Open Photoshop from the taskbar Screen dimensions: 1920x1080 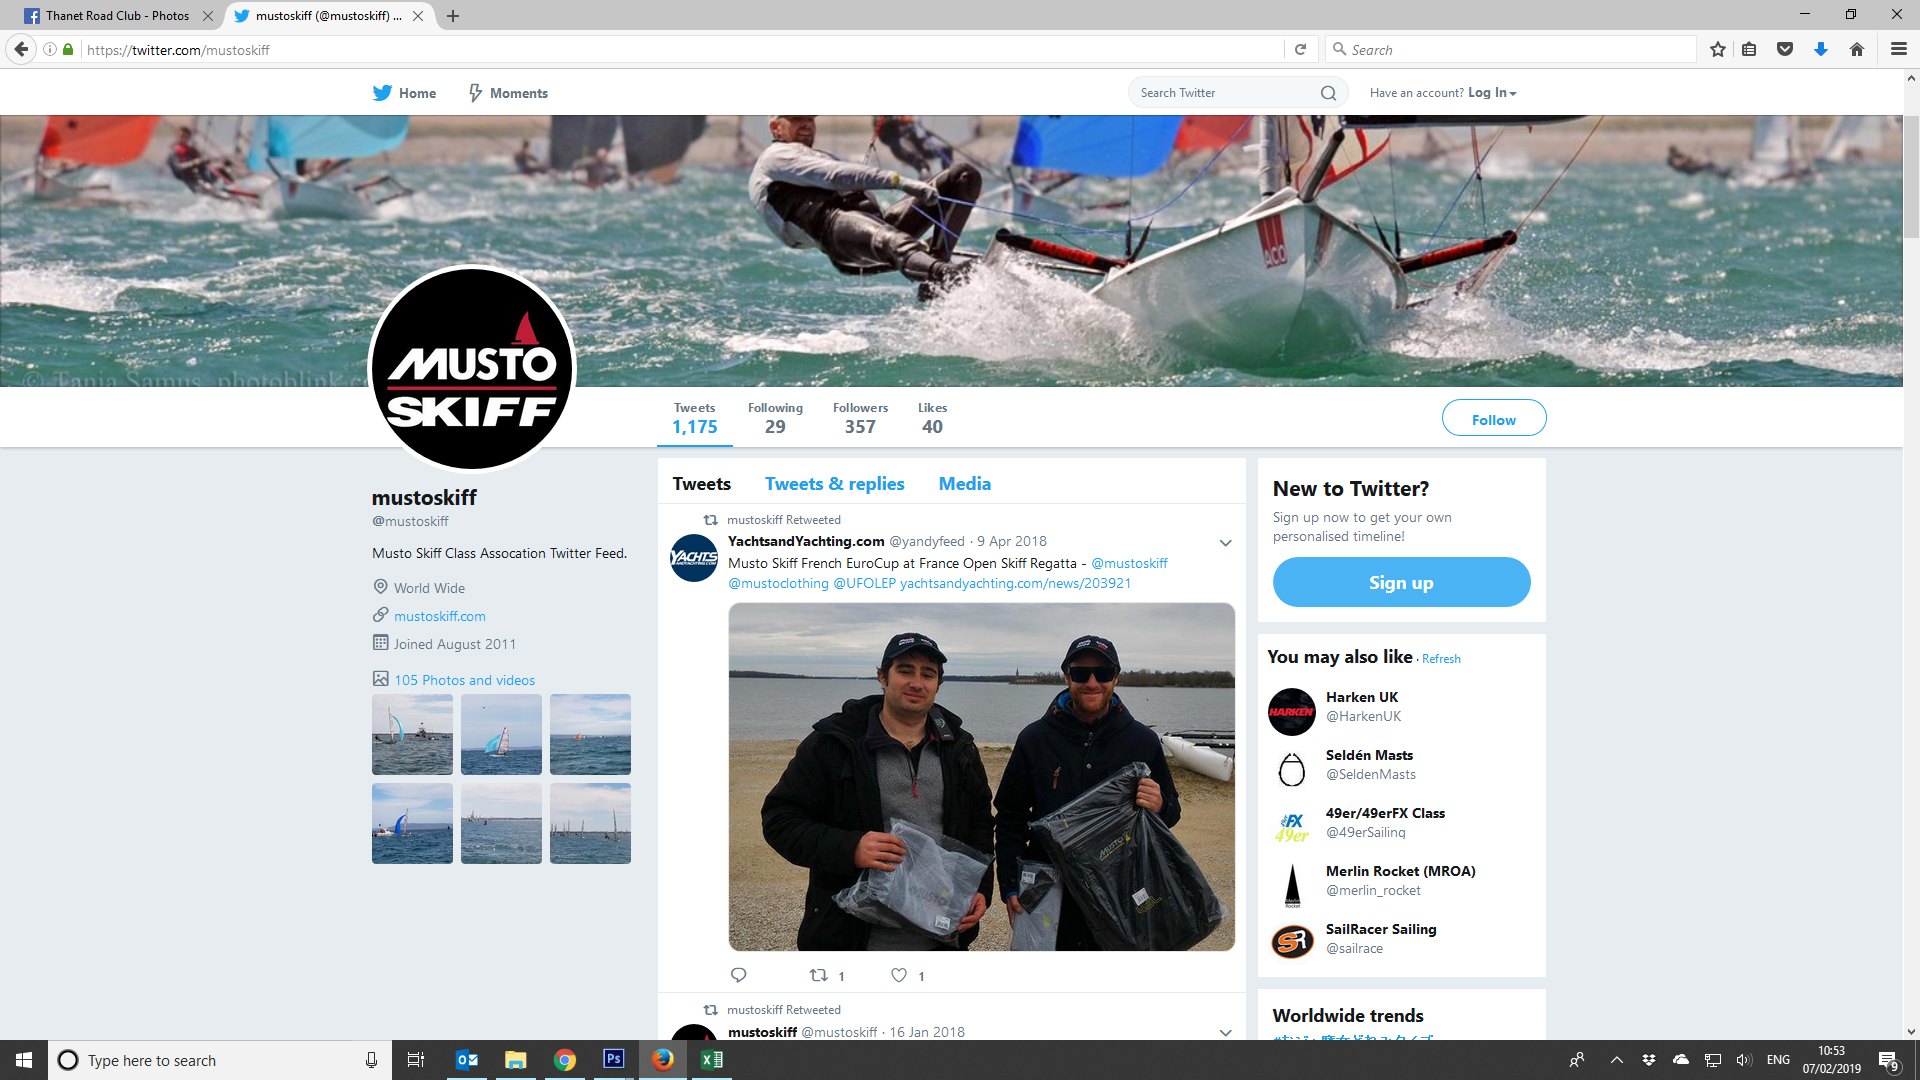pos(614,1060)
